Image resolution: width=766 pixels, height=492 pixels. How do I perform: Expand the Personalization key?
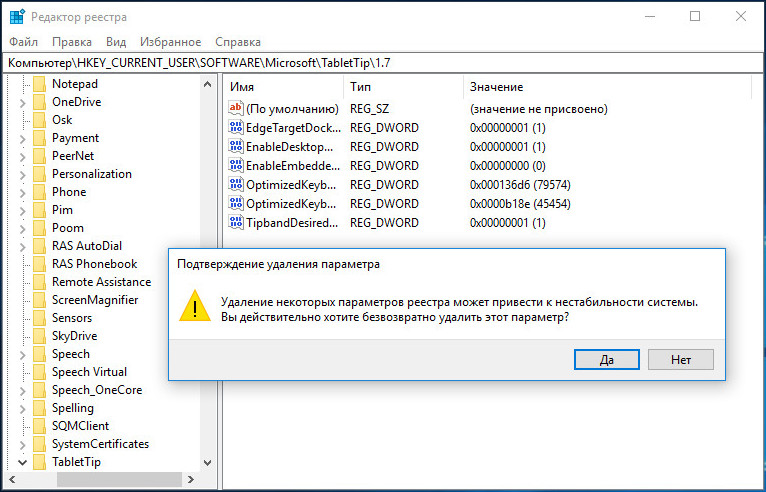(22, 174)
